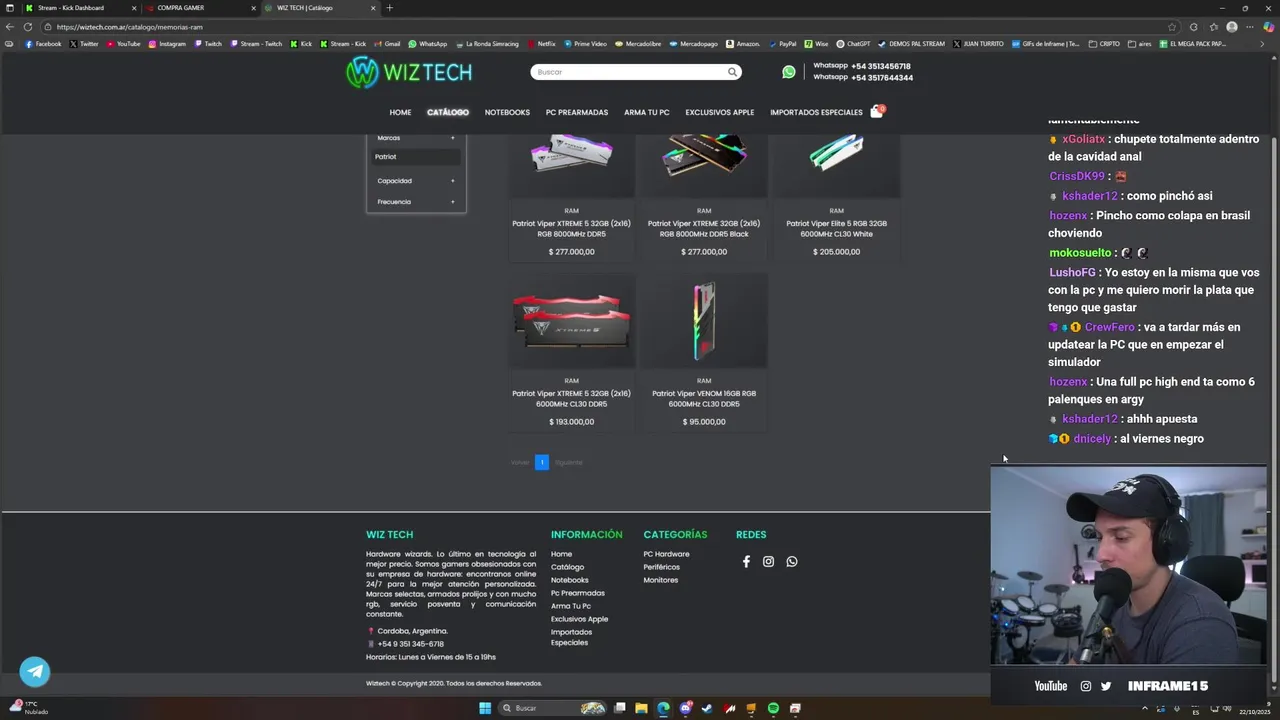Click Siguiente pagination link
The image size is (1280, 720).
coord(568,462)
